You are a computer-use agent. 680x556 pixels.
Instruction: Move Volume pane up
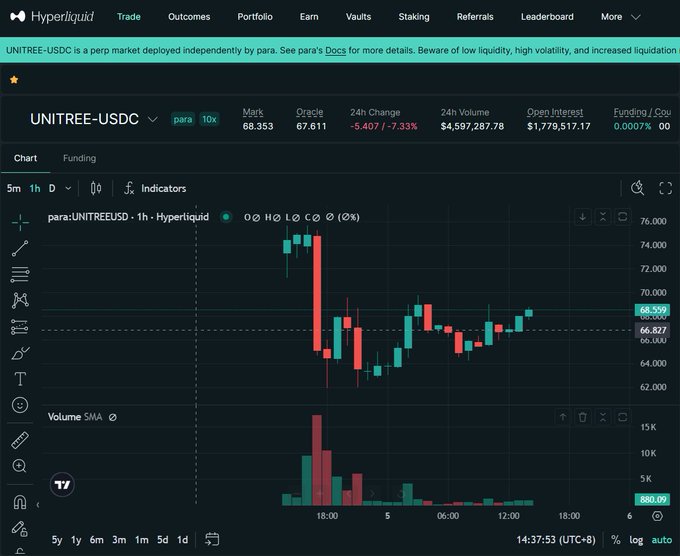(562, 417)
